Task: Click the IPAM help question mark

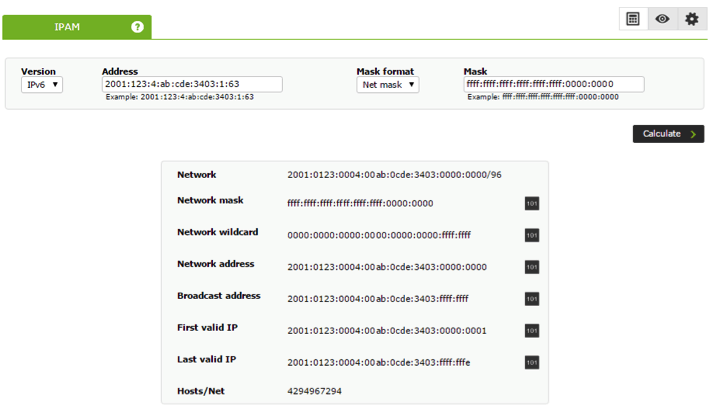Action: [x=137, y=27]
